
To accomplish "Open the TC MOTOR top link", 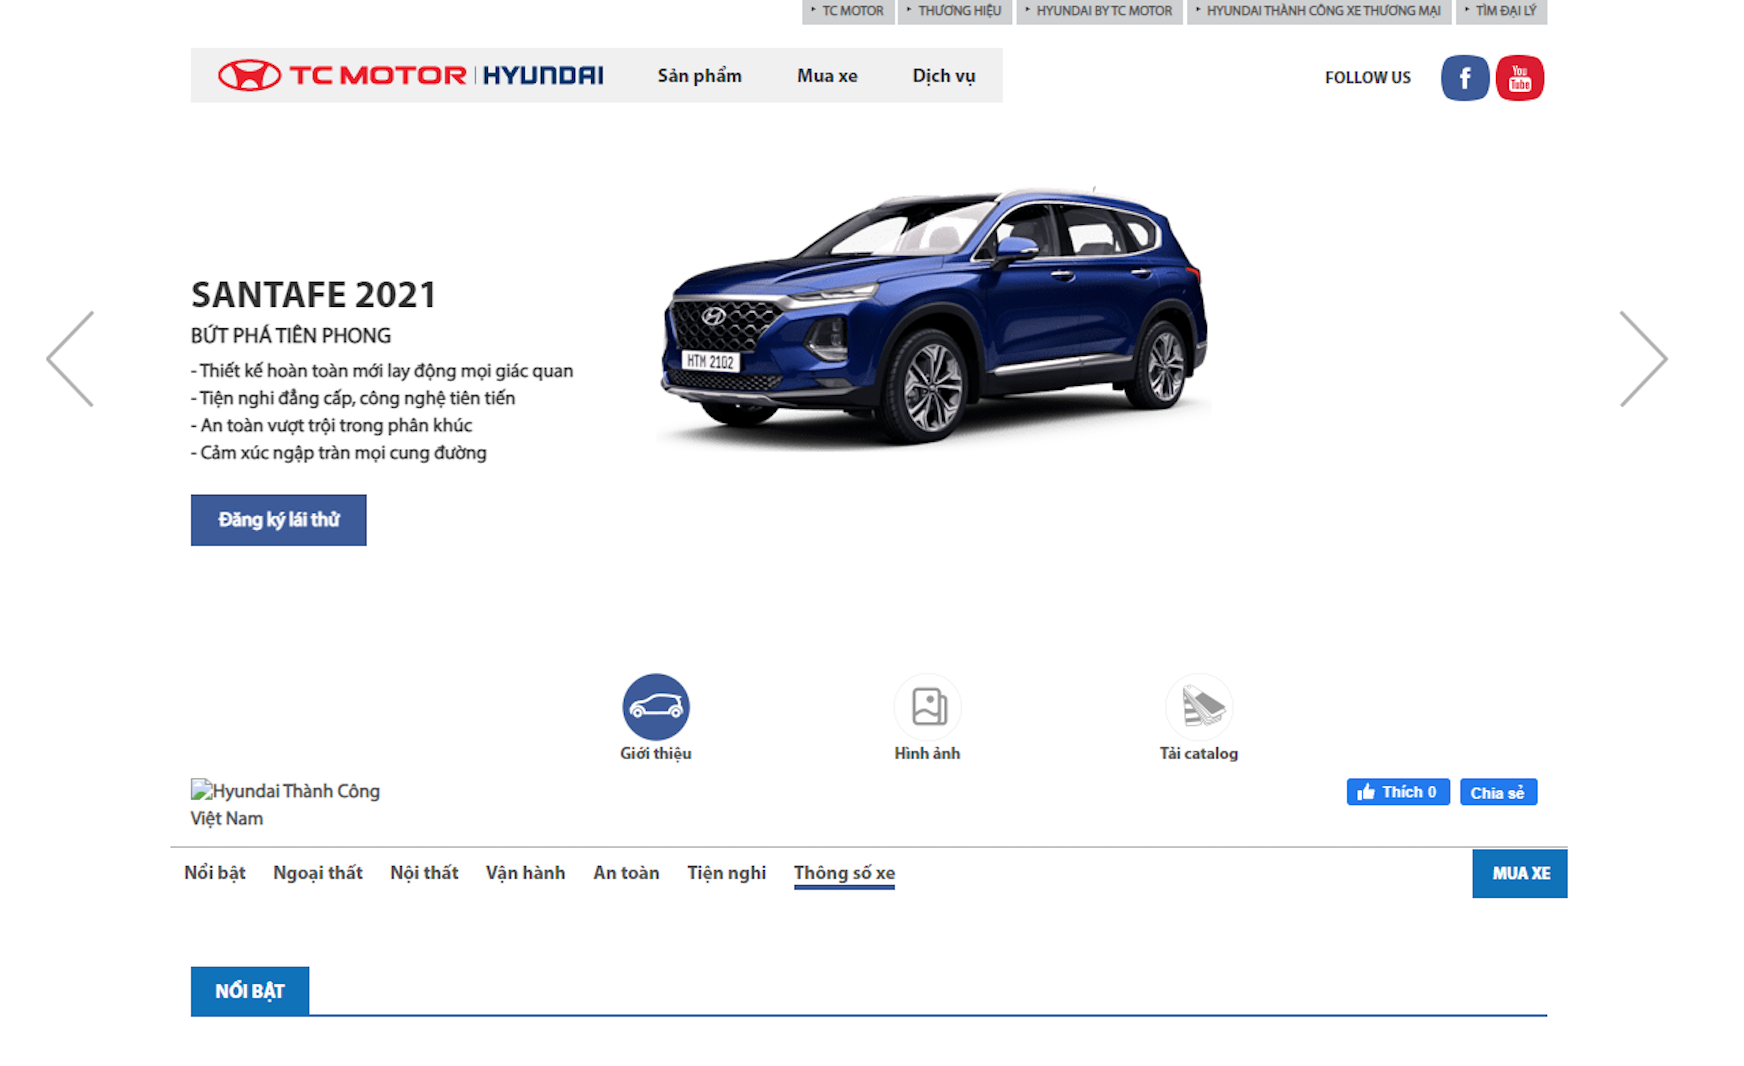I will 848,11.
